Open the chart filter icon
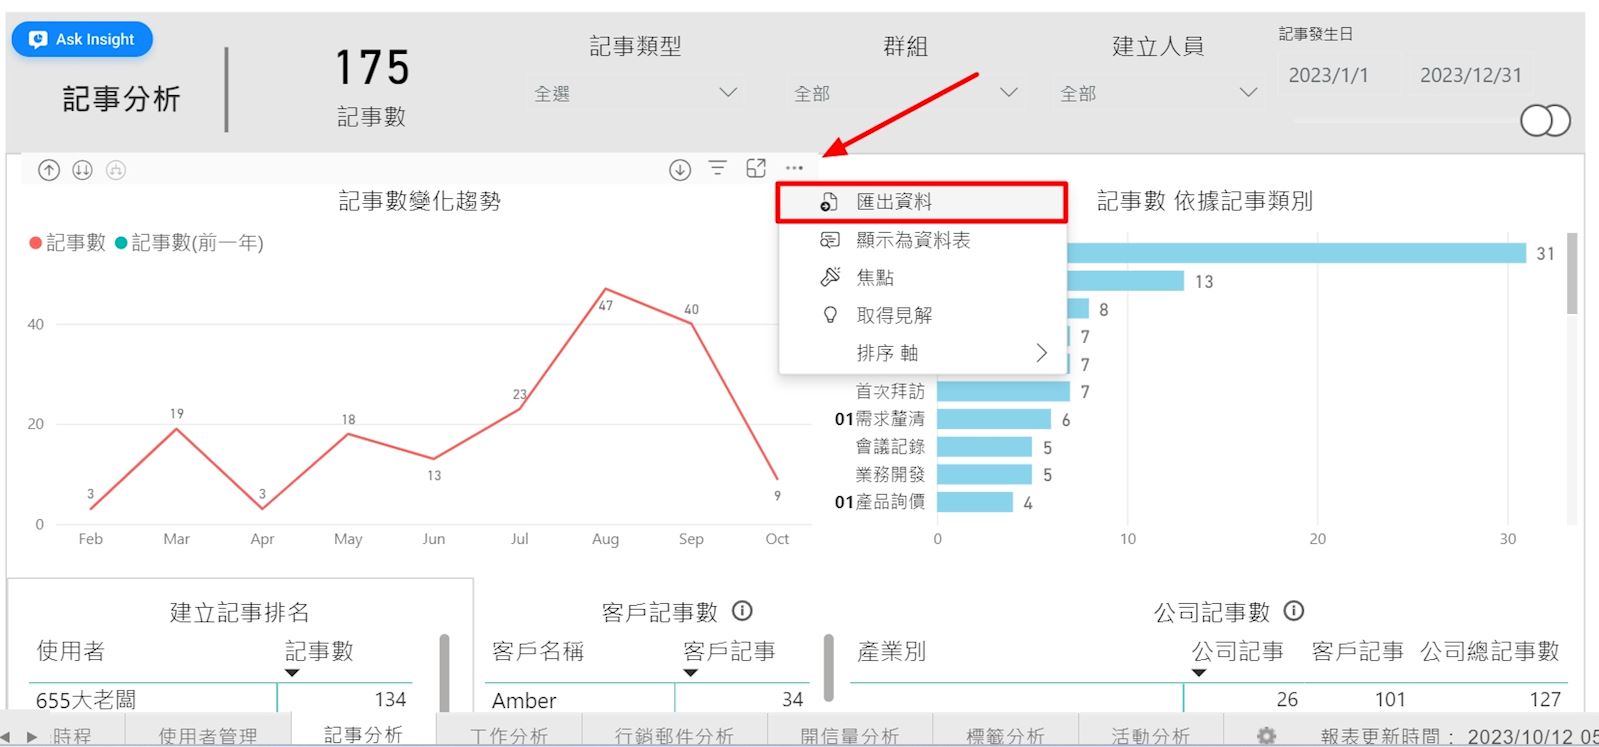This screenshot has width=1599, height=747. click(x=718, y=169)
